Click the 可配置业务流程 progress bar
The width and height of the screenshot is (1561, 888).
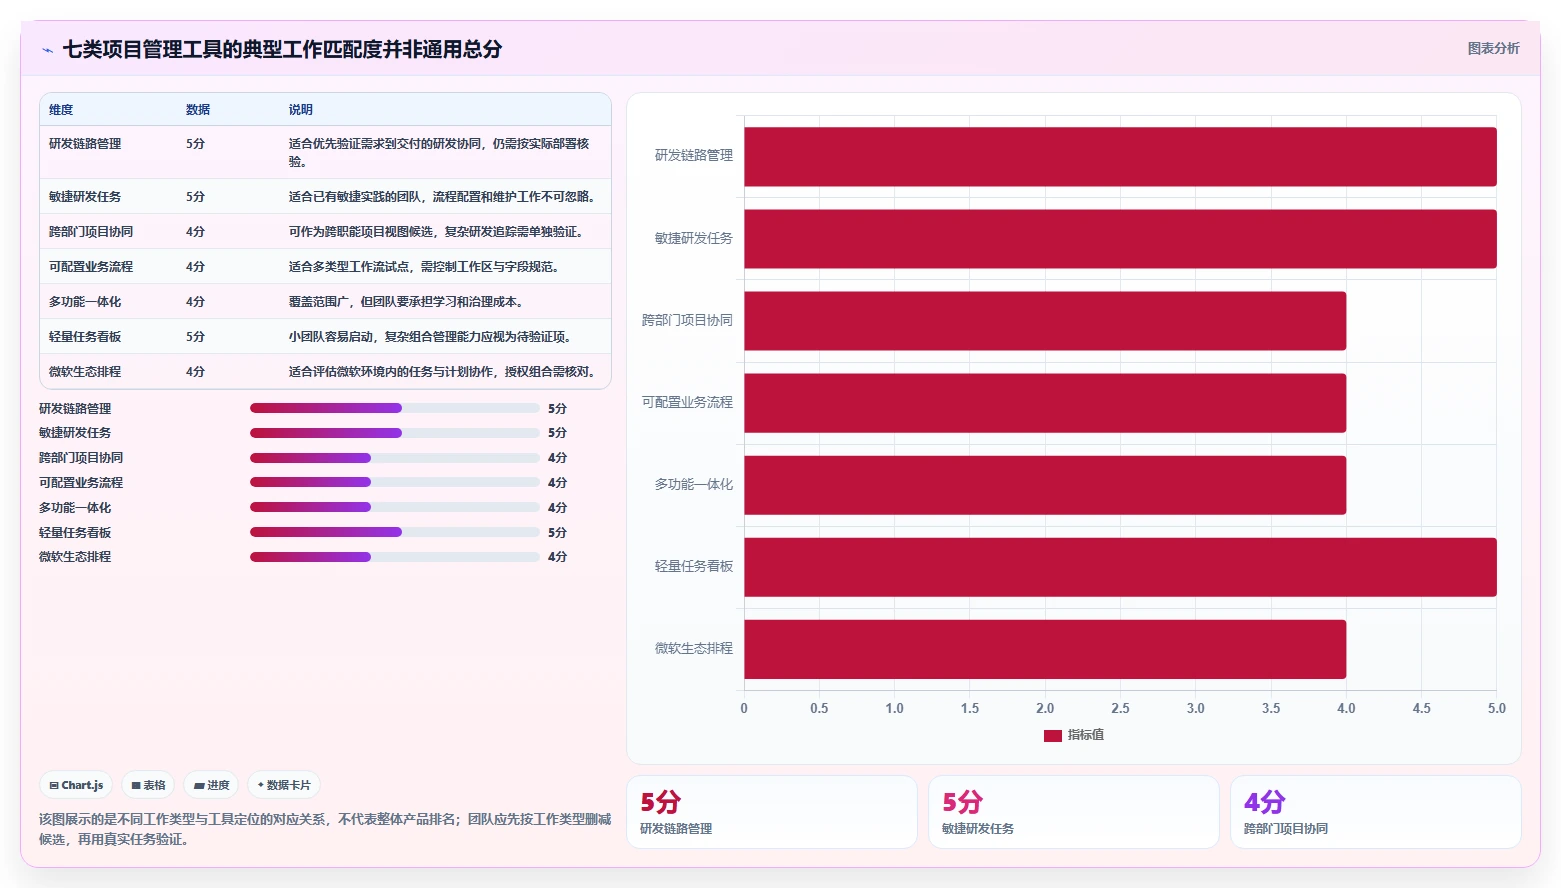pos(395,482)
